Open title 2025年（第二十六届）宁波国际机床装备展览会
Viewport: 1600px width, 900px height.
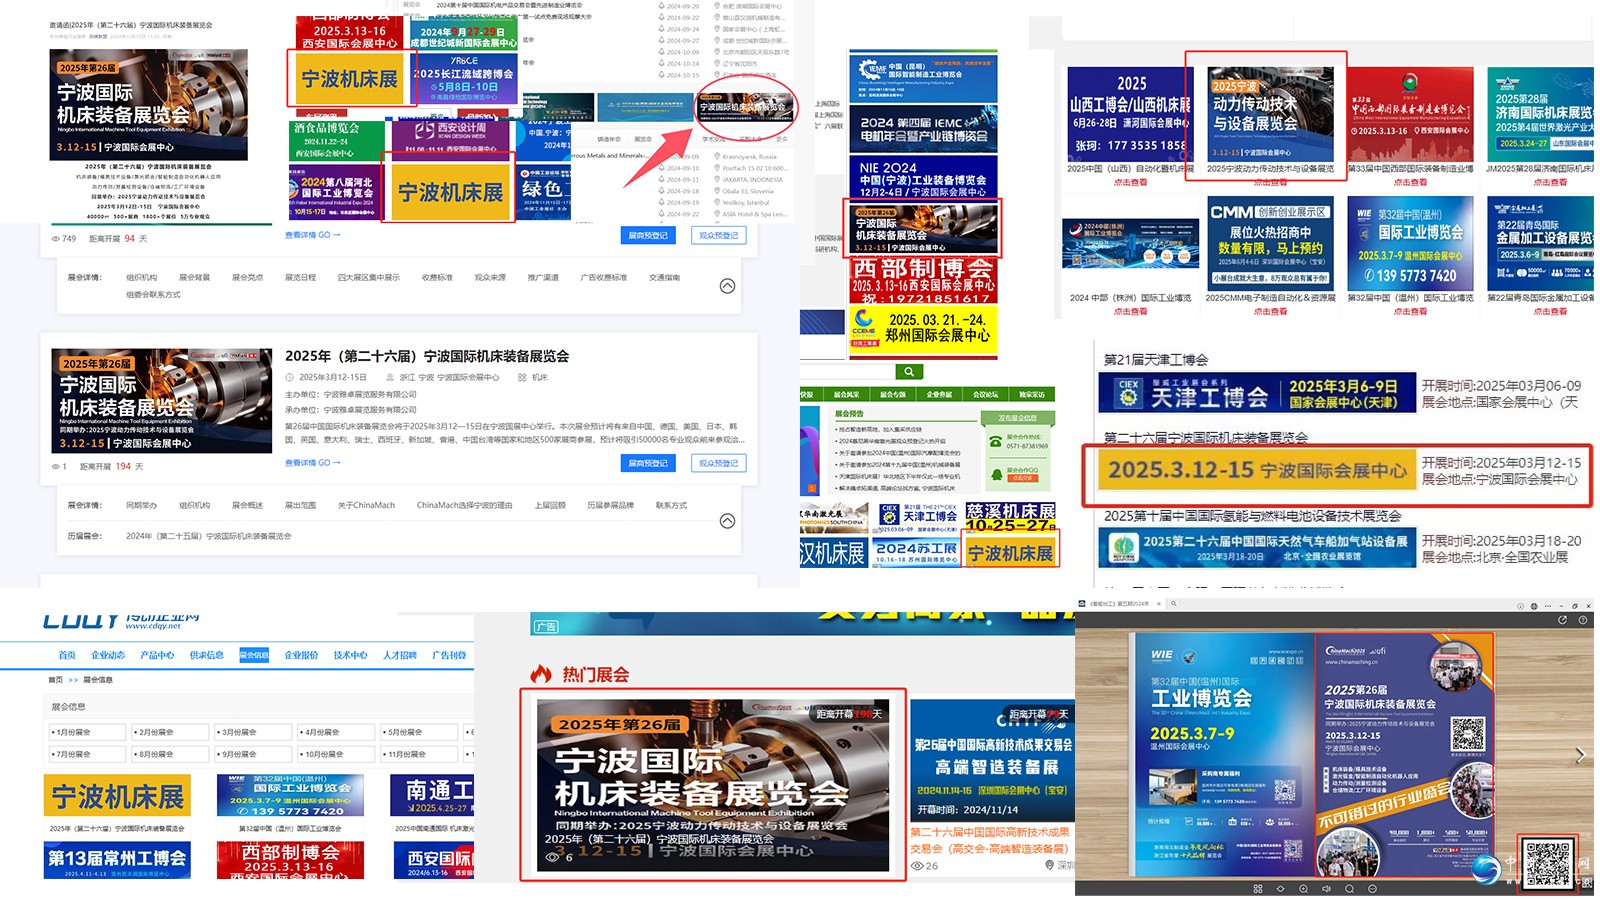coord(427,356)
